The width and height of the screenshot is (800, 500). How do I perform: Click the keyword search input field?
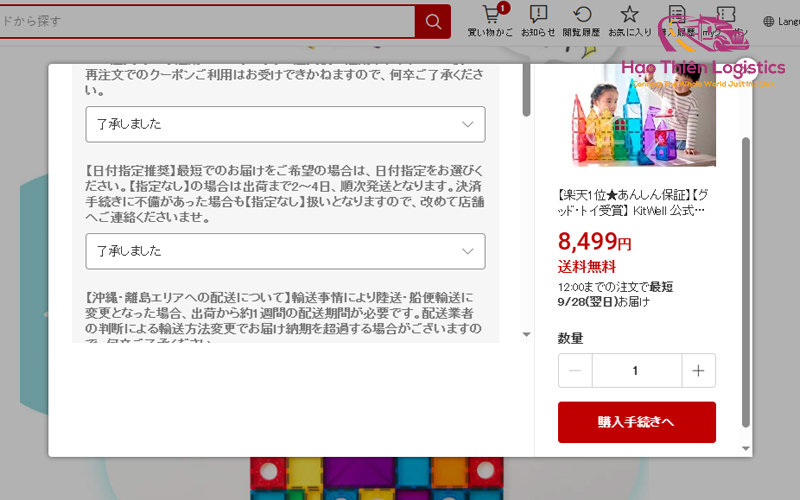click(x=207, y=21)
